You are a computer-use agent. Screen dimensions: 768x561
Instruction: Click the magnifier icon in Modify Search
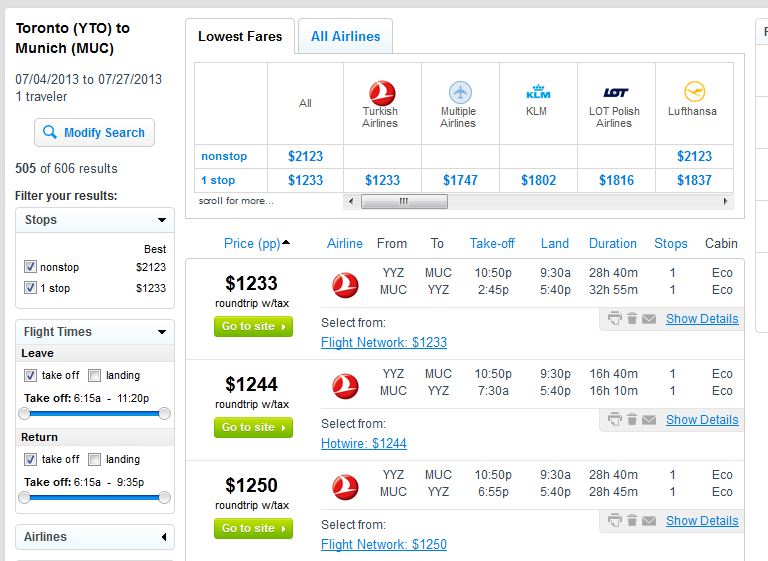pos(49,132)
